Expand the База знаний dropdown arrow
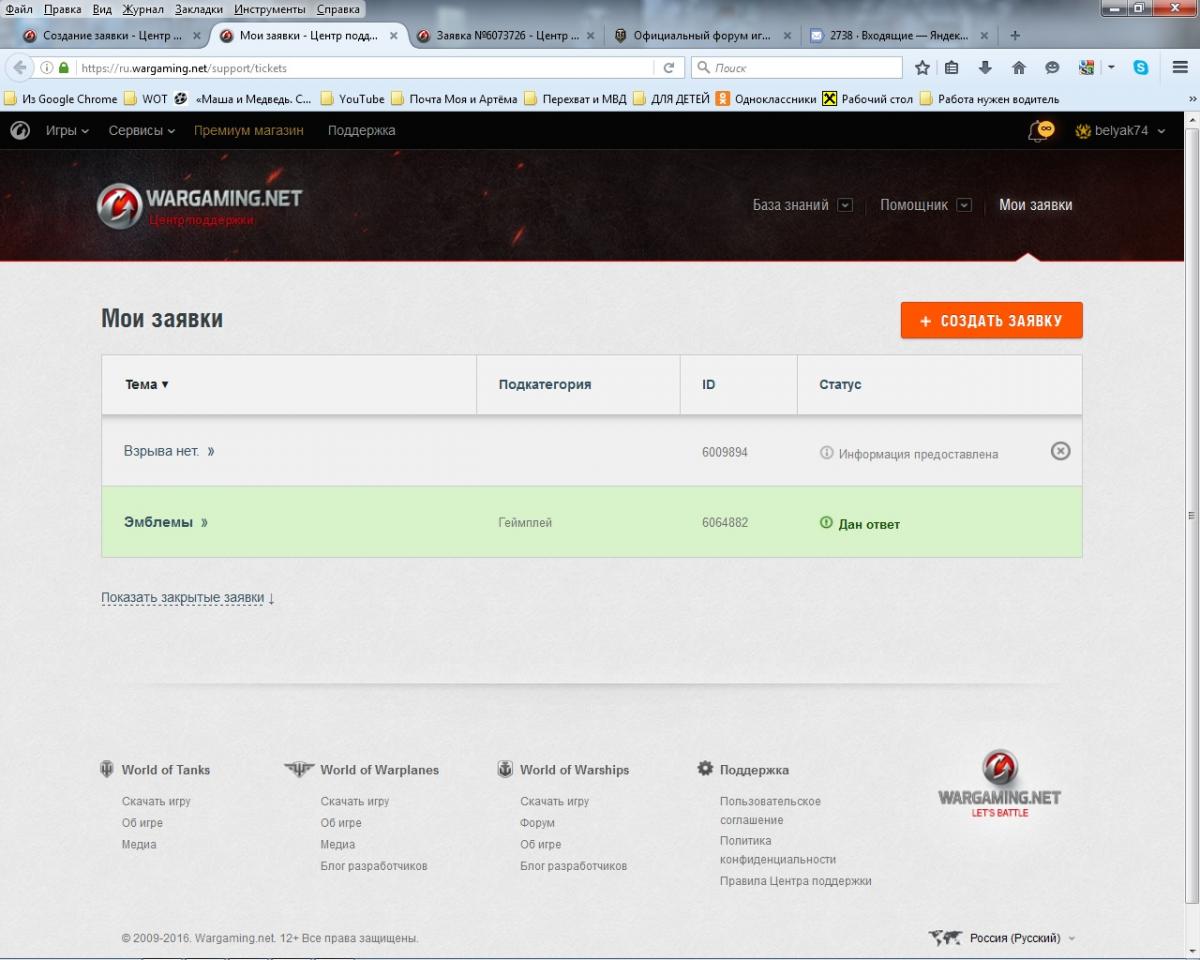 (845, 205)
